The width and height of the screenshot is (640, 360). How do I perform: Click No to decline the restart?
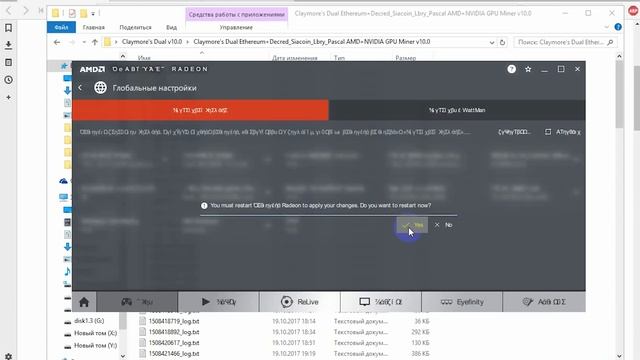444,225
